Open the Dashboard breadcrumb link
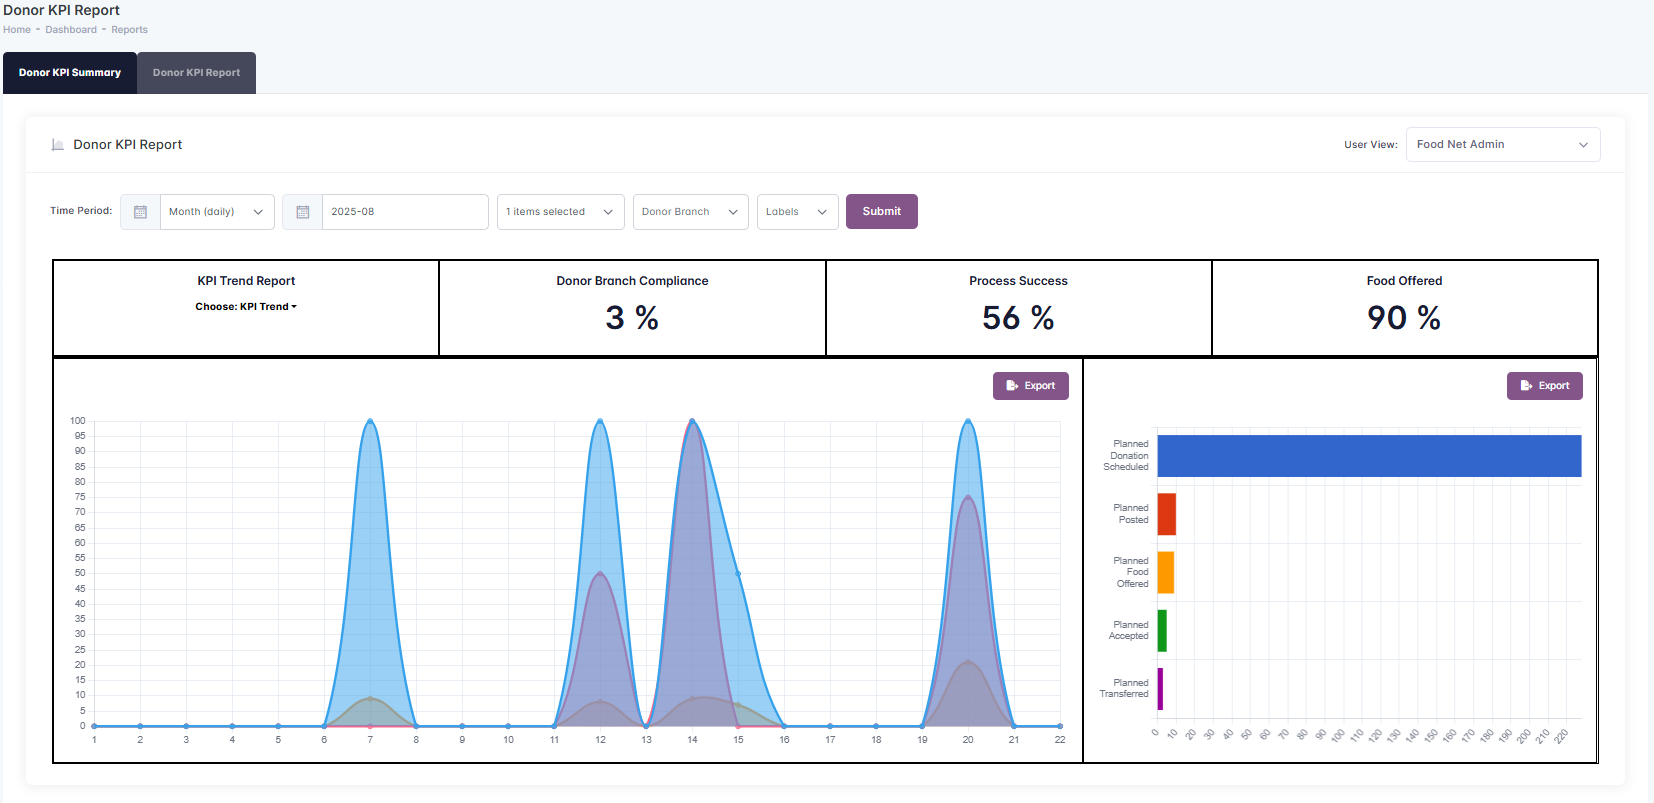 coord(71,30)
